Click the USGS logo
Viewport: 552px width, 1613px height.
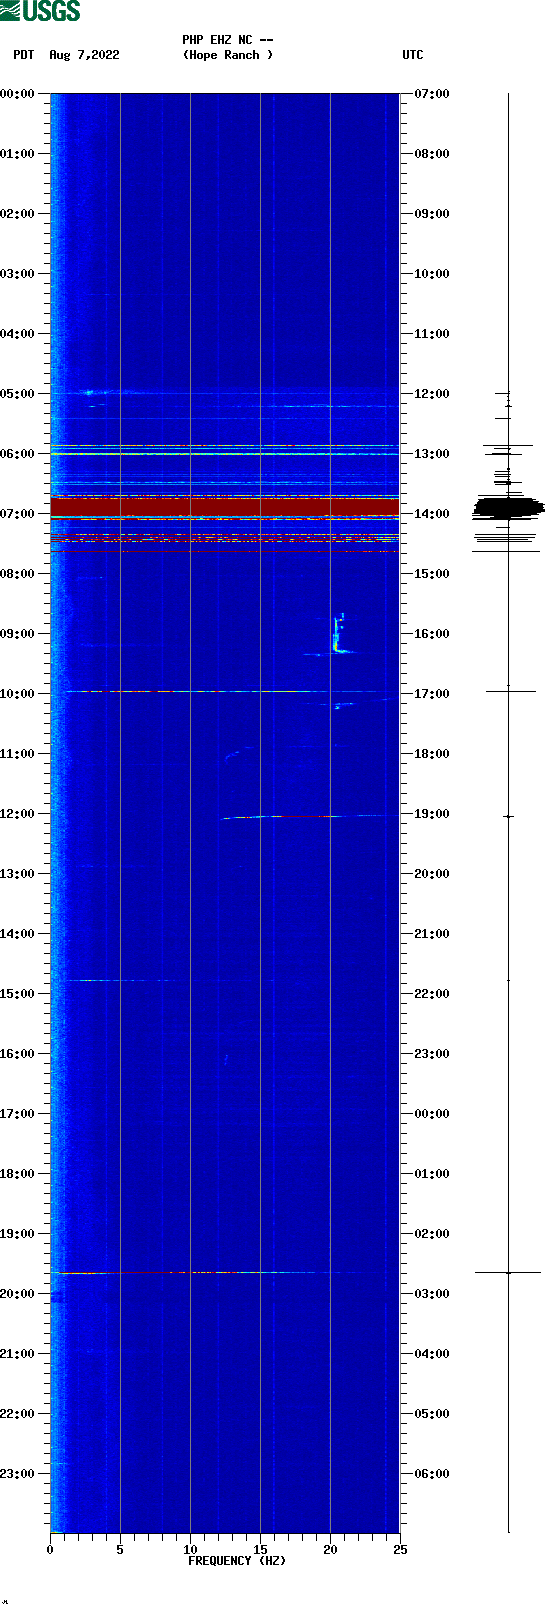40,11
